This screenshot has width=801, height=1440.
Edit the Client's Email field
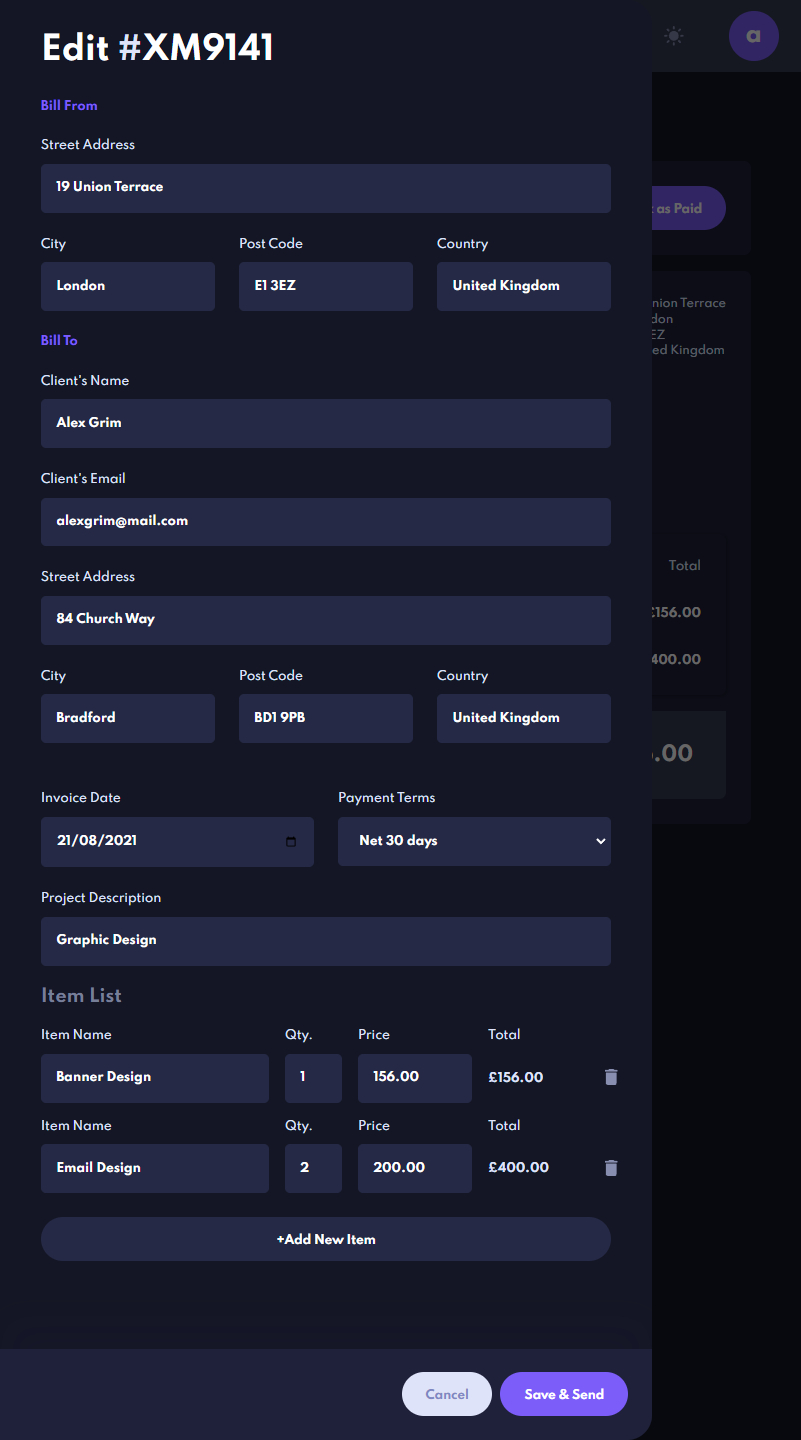325,521
